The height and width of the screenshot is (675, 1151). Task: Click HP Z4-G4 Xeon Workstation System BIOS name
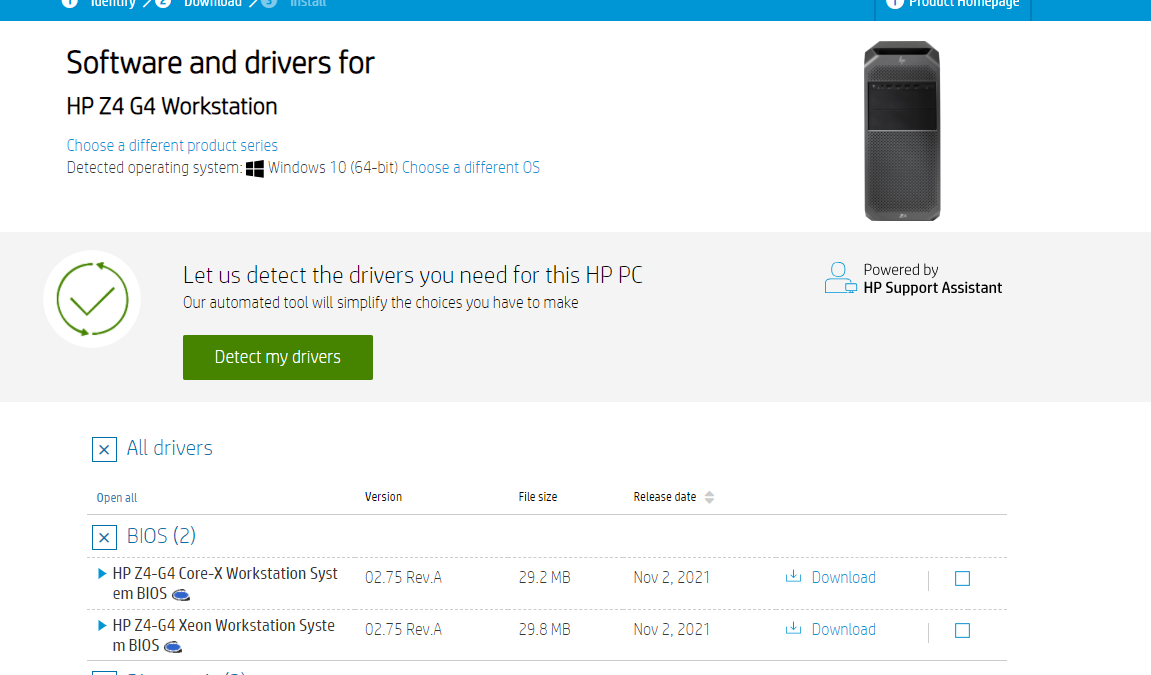223,635
